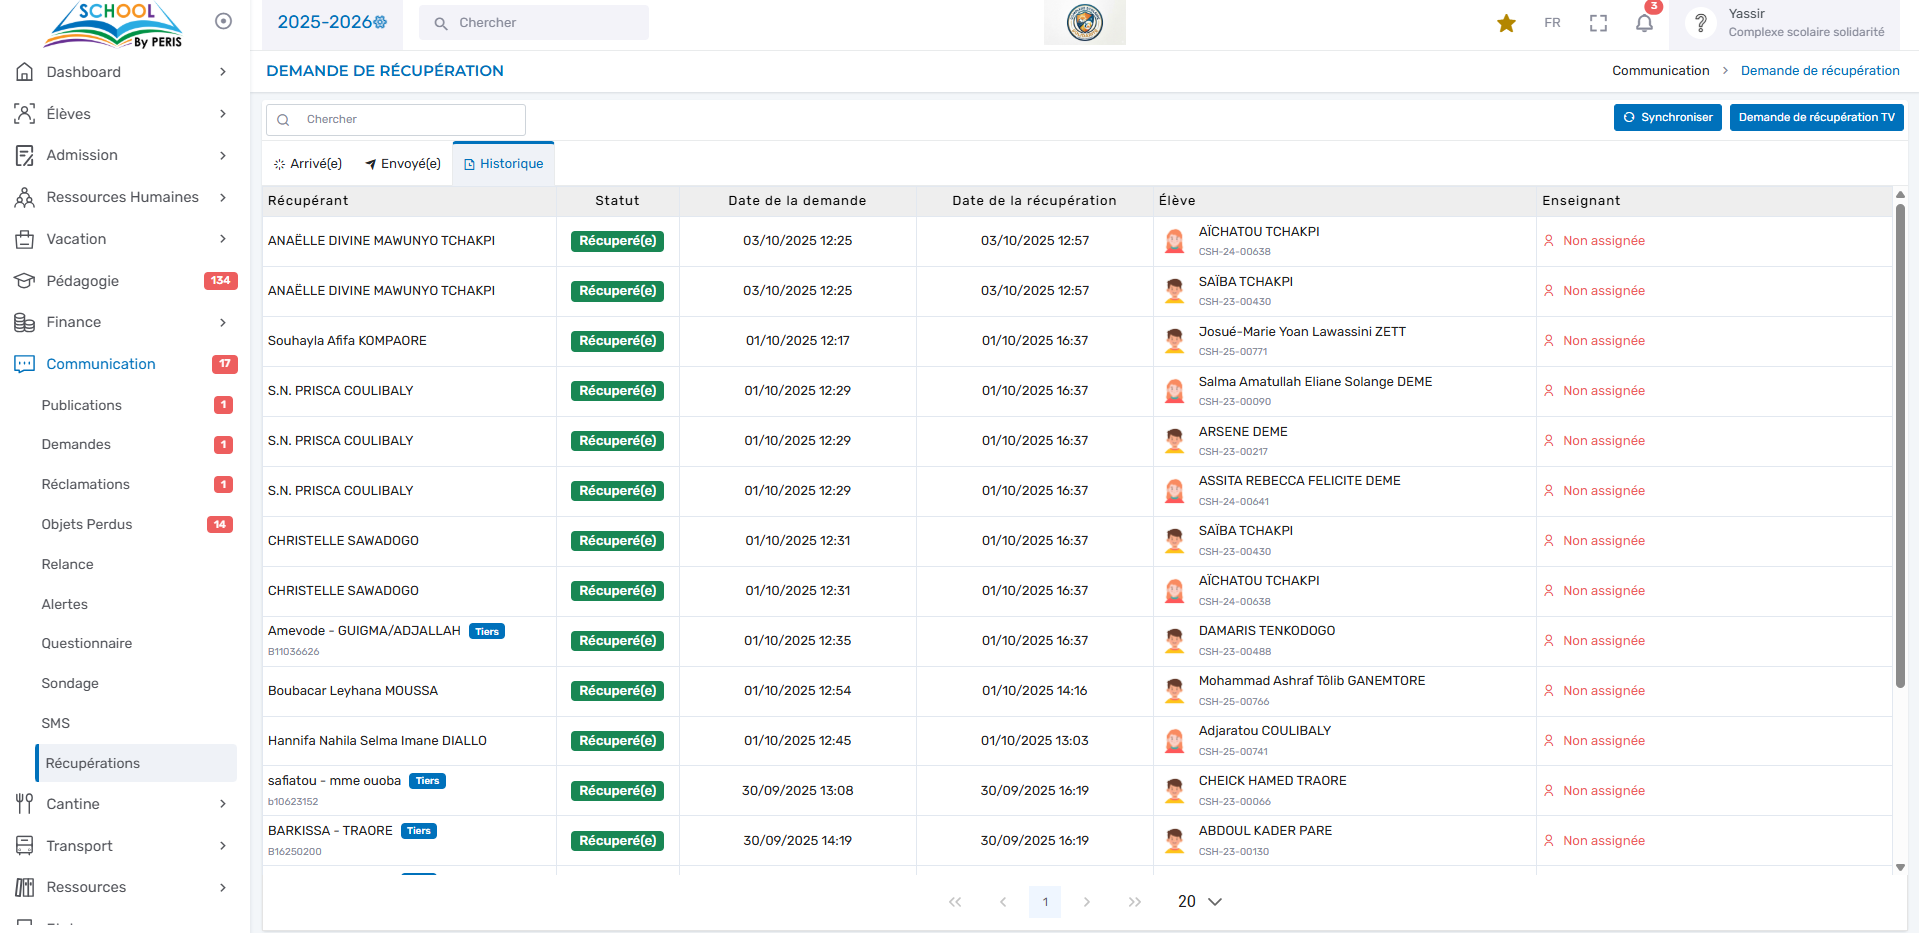Open the notifications bell
Viewport: 1919px width, 933px height.
tap(1644, 23)
